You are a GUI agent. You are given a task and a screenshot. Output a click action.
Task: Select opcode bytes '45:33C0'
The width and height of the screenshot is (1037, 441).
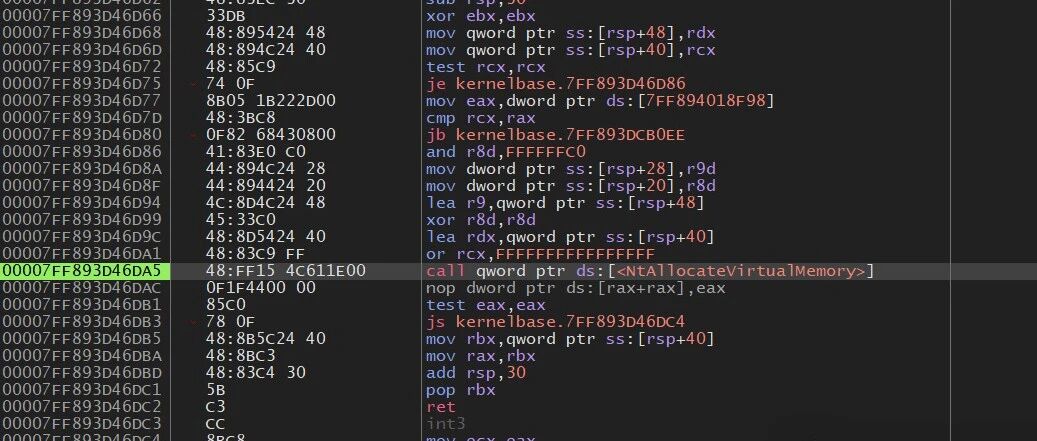click(241, 220)
